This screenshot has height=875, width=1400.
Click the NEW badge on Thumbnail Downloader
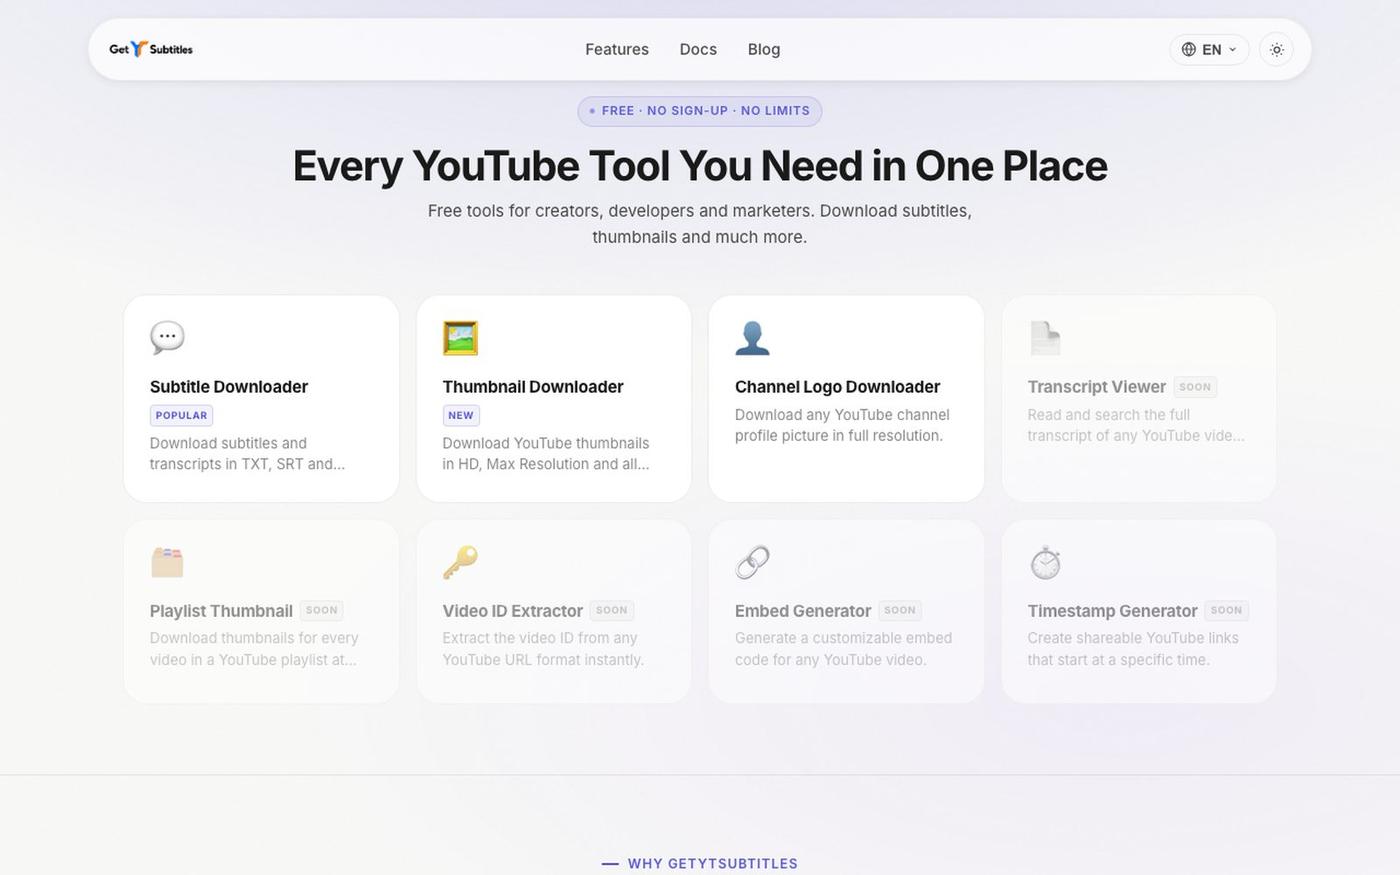coord(461,415)
